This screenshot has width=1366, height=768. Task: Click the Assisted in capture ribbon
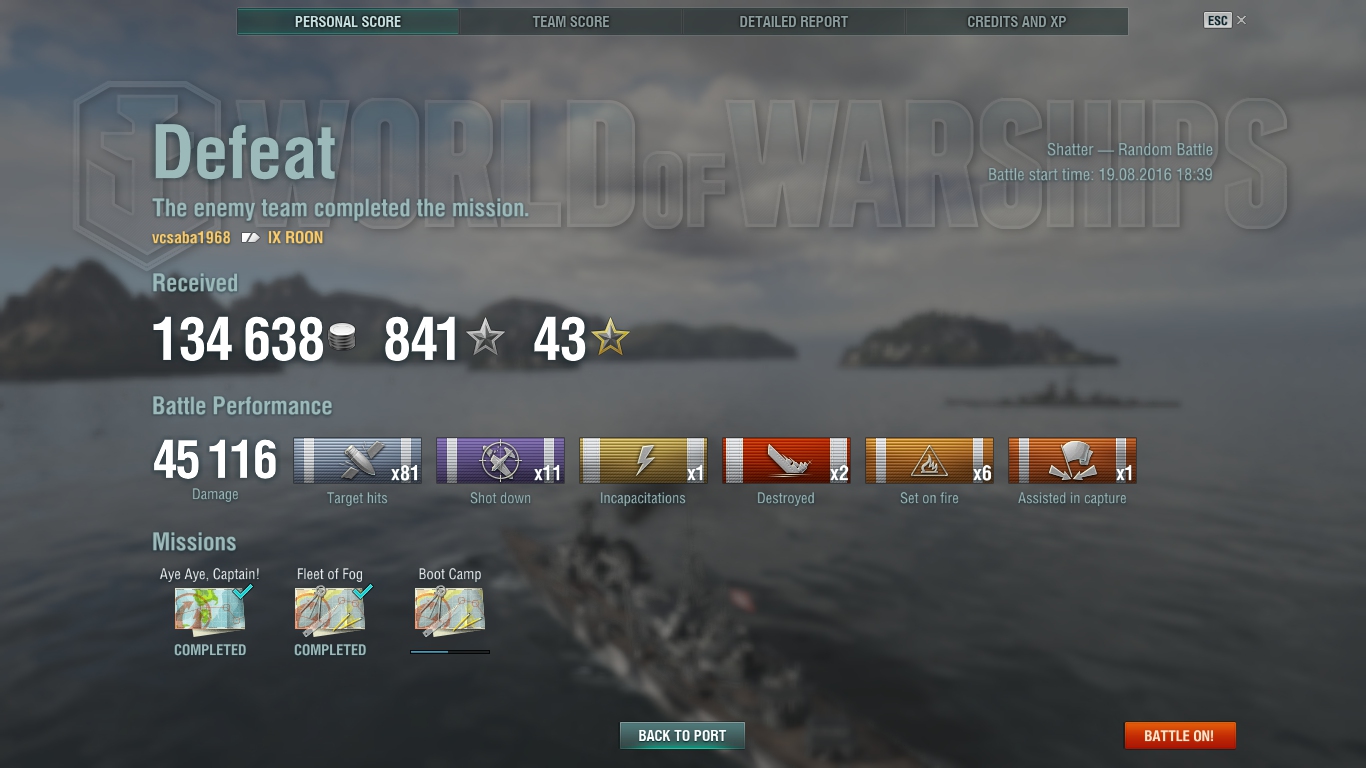[1072, 460]
